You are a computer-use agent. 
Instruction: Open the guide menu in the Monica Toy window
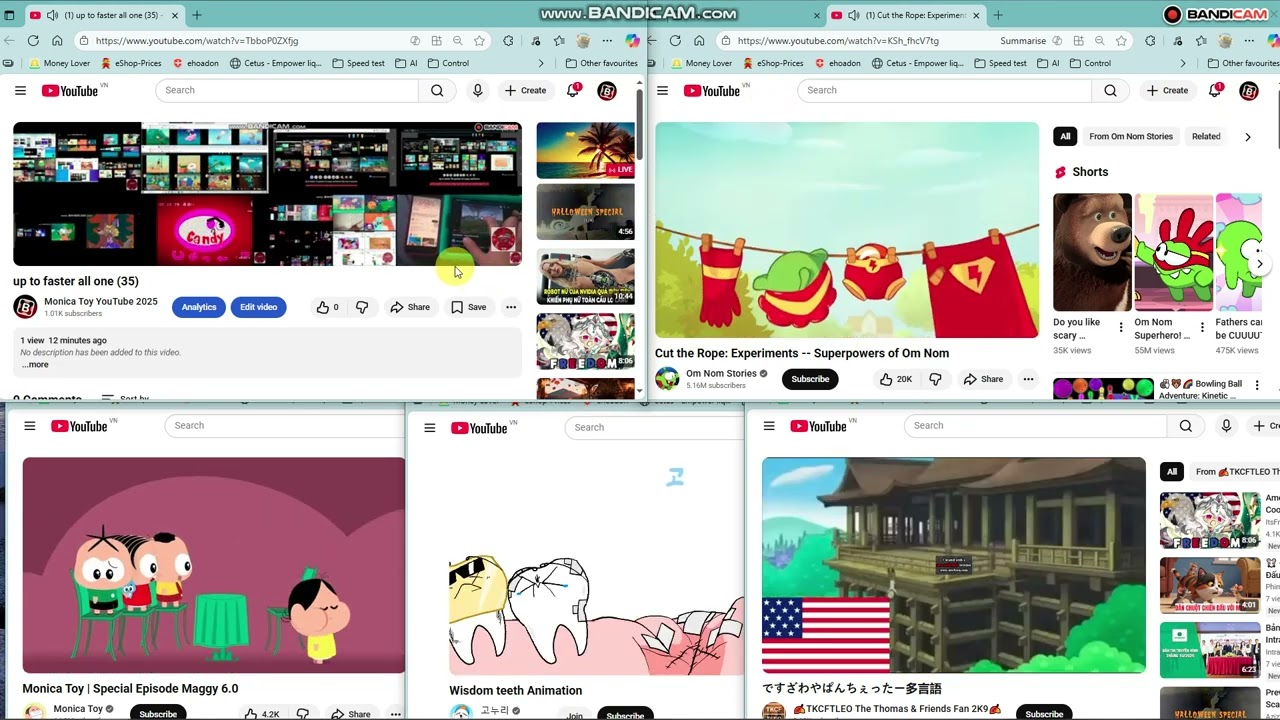(30, 426)
